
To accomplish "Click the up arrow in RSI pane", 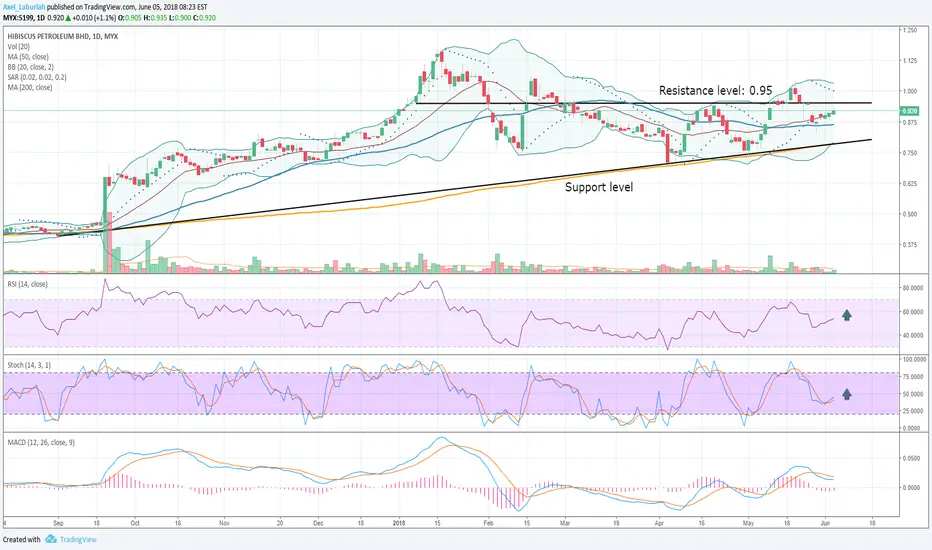I will pos(847,315).
